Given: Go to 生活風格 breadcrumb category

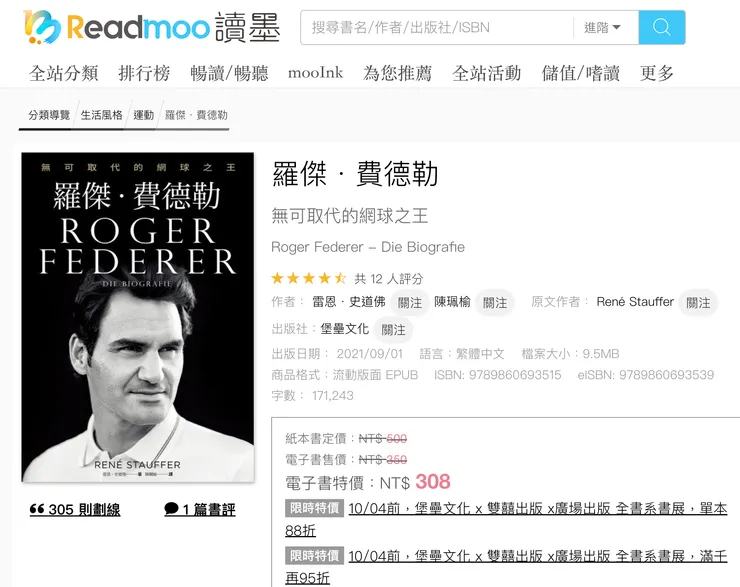Looking at the screenshot, I should (101, 115).
